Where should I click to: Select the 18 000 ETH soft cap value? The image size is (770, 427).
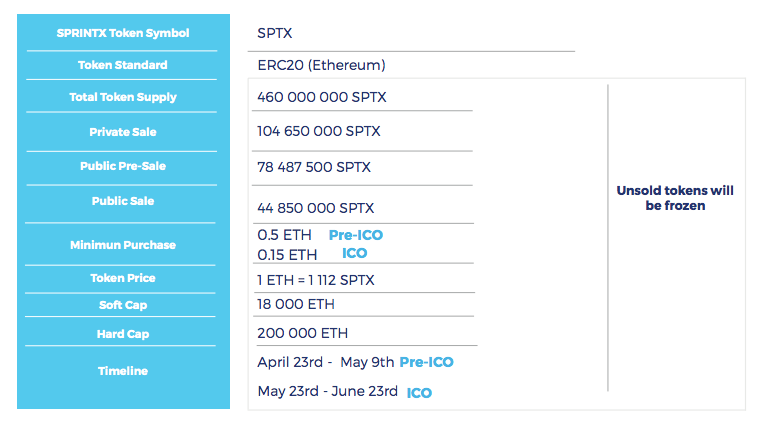[296, 304]
